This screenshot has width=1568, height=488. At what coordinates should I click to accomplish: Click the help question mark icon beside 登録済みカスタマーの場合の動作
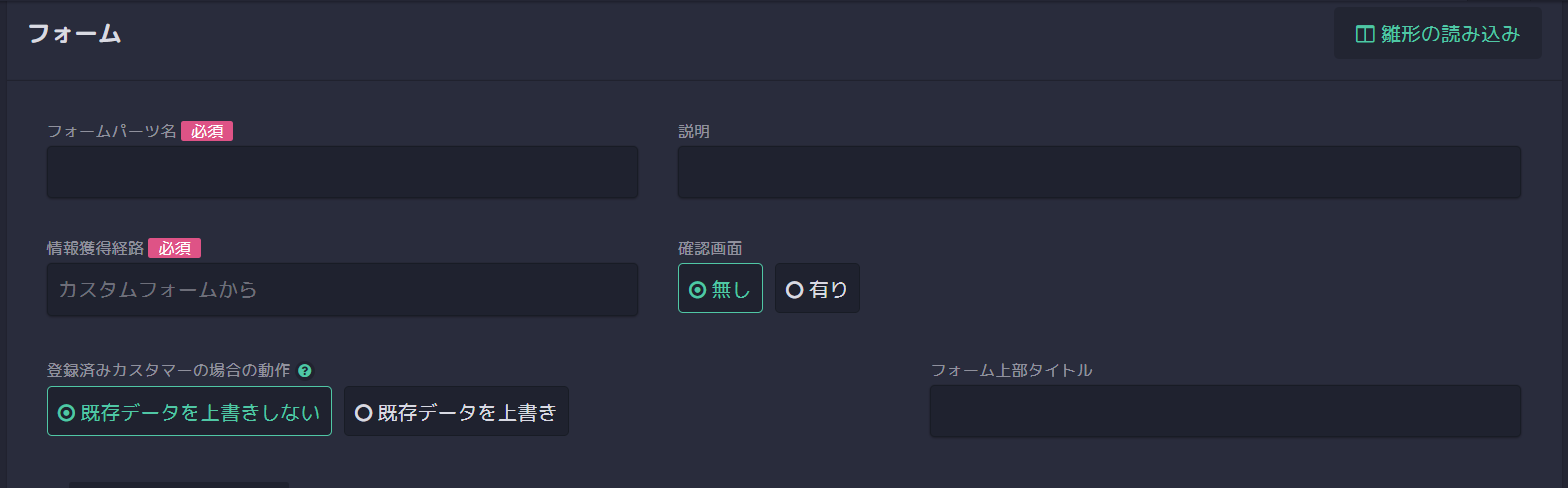305,370
